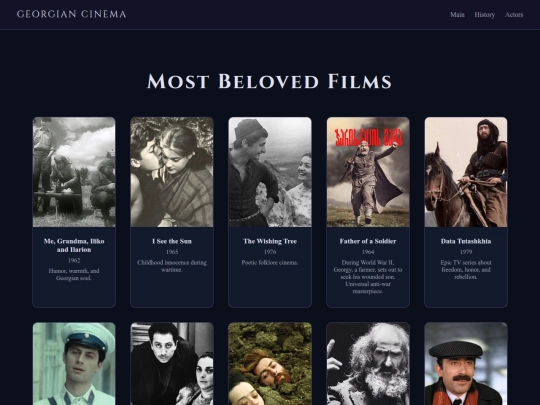Open the Main navigation link
The image size is (540, 405).
[457, 14]
